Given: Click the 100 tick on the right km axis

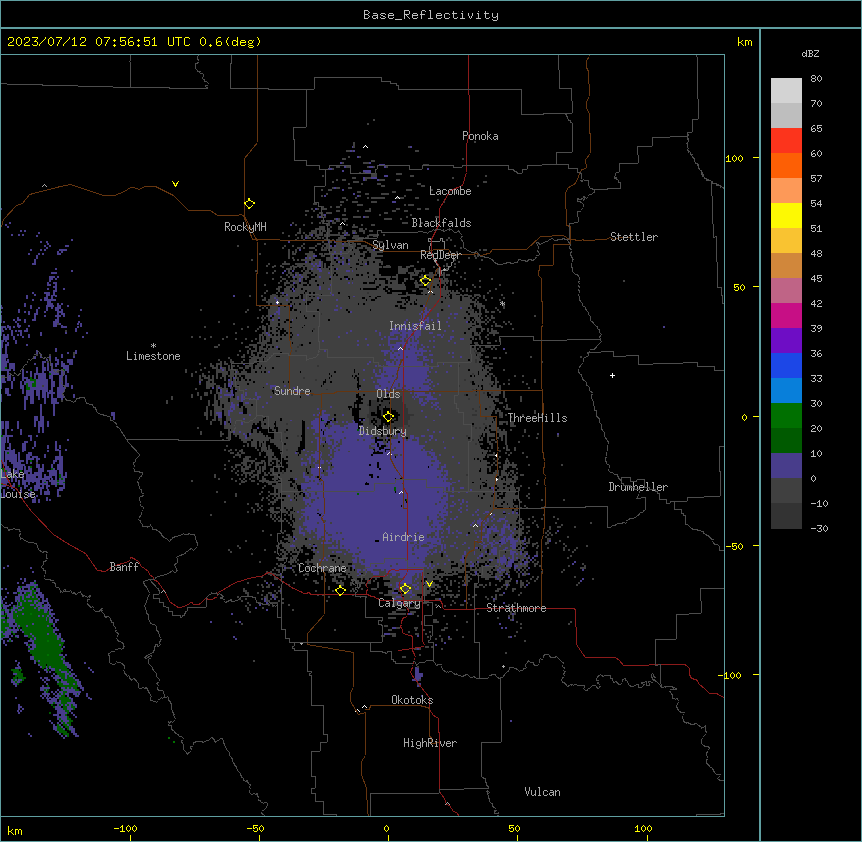Looking at the screenshot, I should point(734,158).
